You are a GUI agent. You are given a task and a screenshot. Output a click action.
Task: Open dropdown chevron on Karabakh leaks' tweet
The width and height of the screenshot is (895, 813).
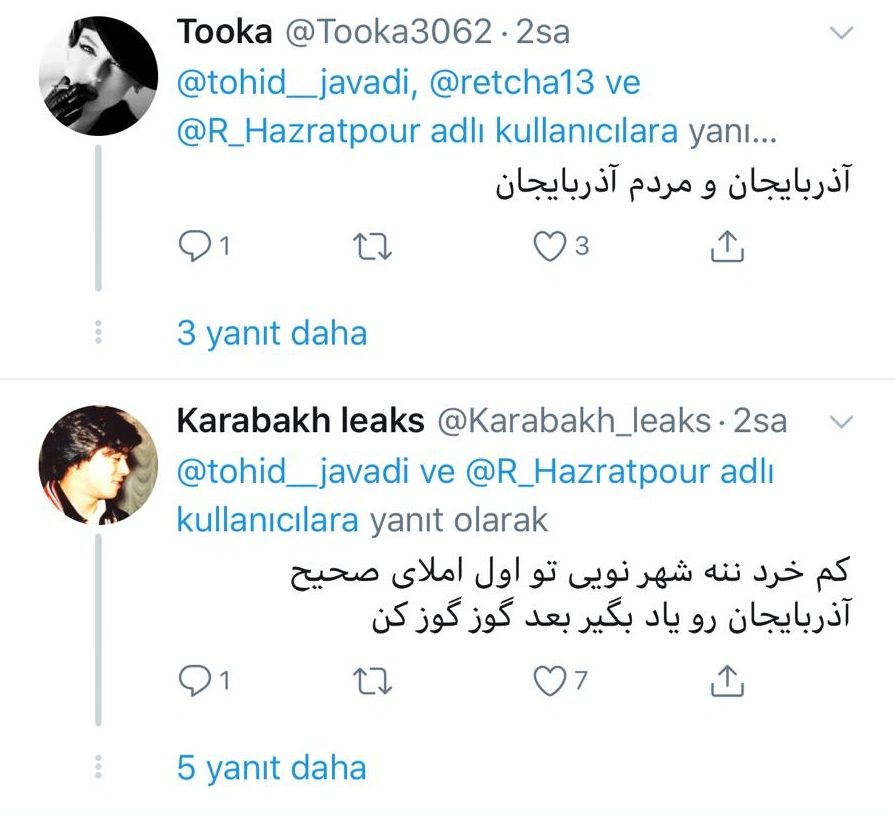coord(842,422)
